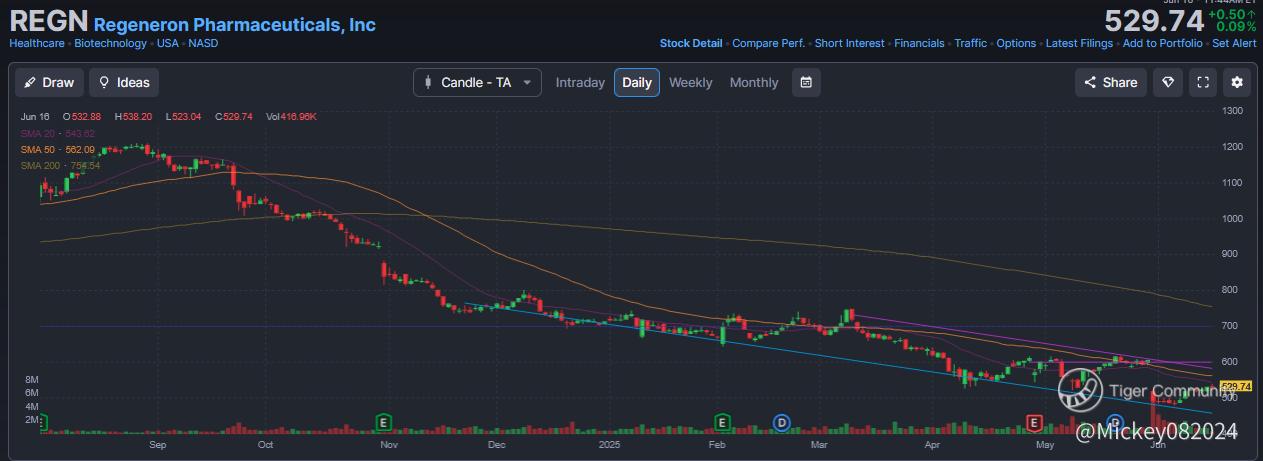Open the Short Interest page

pyautogui.click(x=849, y=43)
